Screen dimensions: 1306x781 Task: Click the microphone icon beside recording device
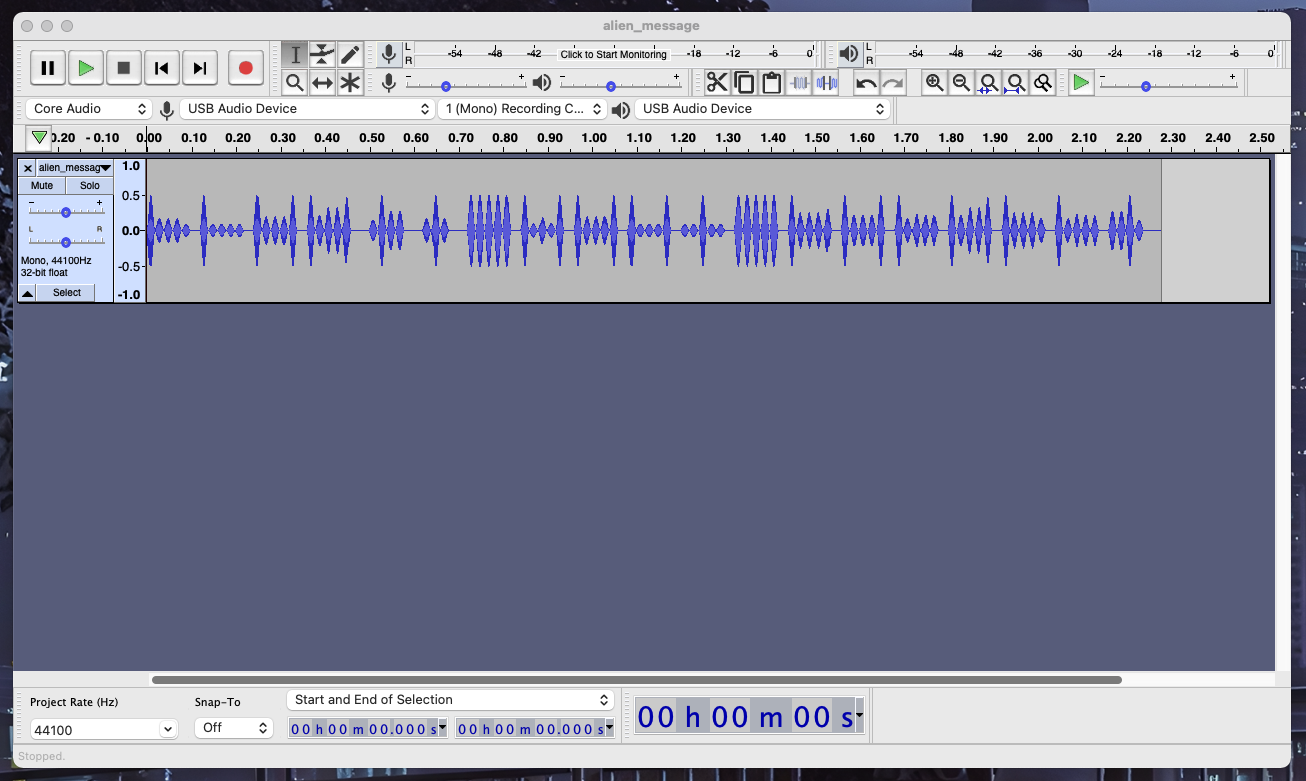(166, 110)
